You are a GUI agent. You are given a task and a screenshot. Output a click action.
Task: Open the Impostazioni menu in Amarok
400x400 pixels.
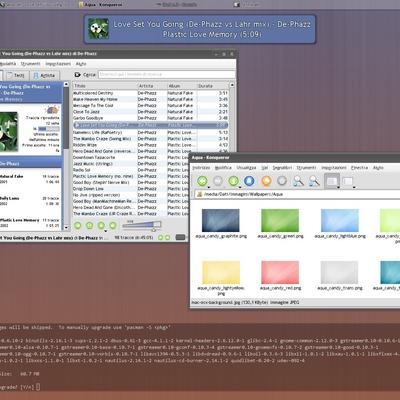click(58, 64)
